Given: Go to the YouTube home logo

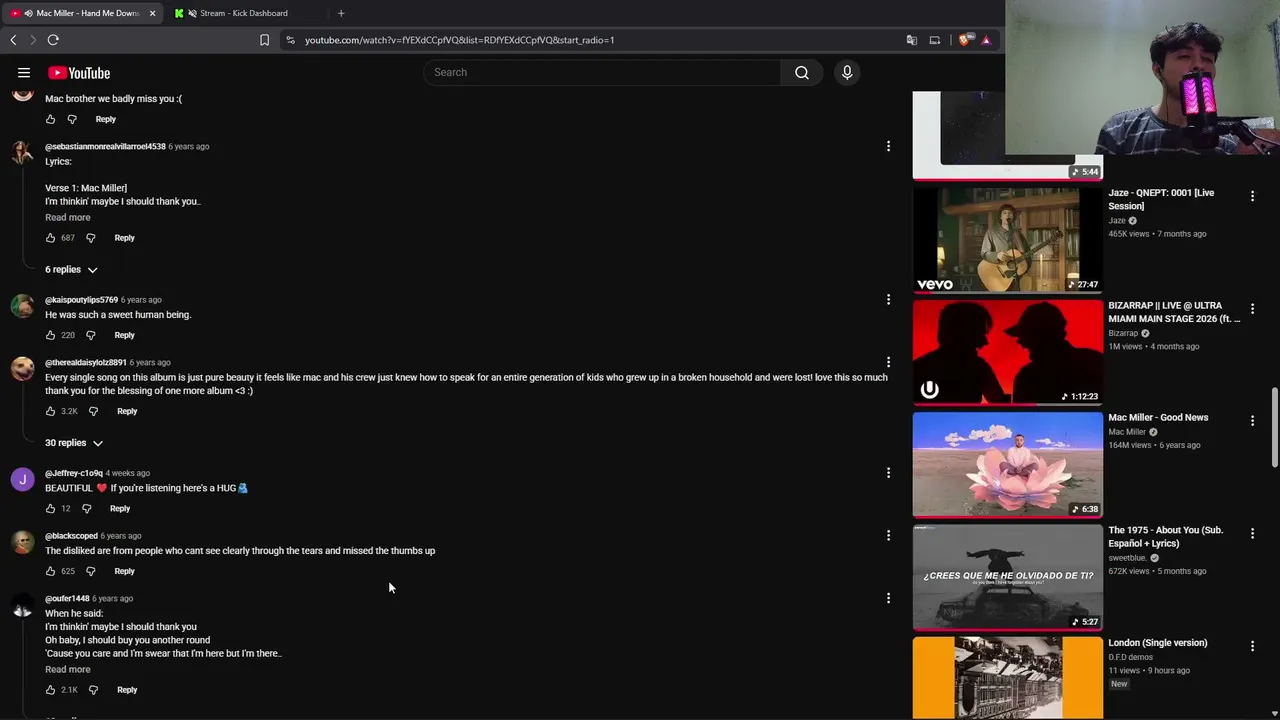Looking at the screenshot, I should 79,73.
